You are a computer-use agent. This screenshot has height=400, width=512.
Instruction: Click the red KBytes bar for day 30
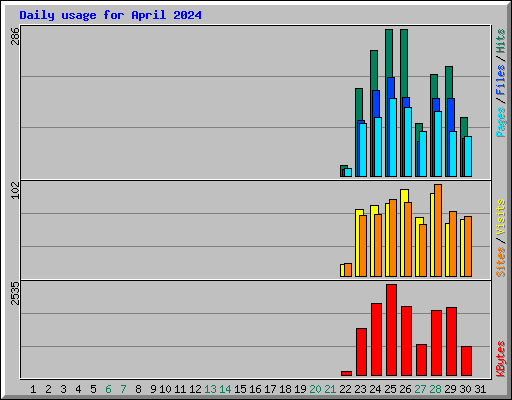(x=467, y=361)
